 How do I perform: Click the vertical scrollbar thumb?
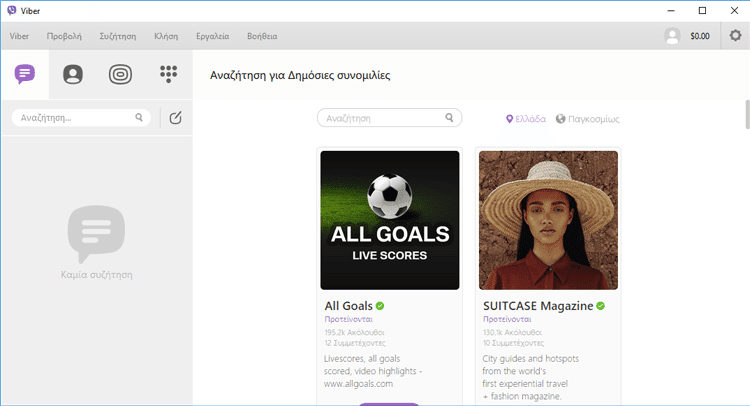pyautogui.click(x=748, y=114)
